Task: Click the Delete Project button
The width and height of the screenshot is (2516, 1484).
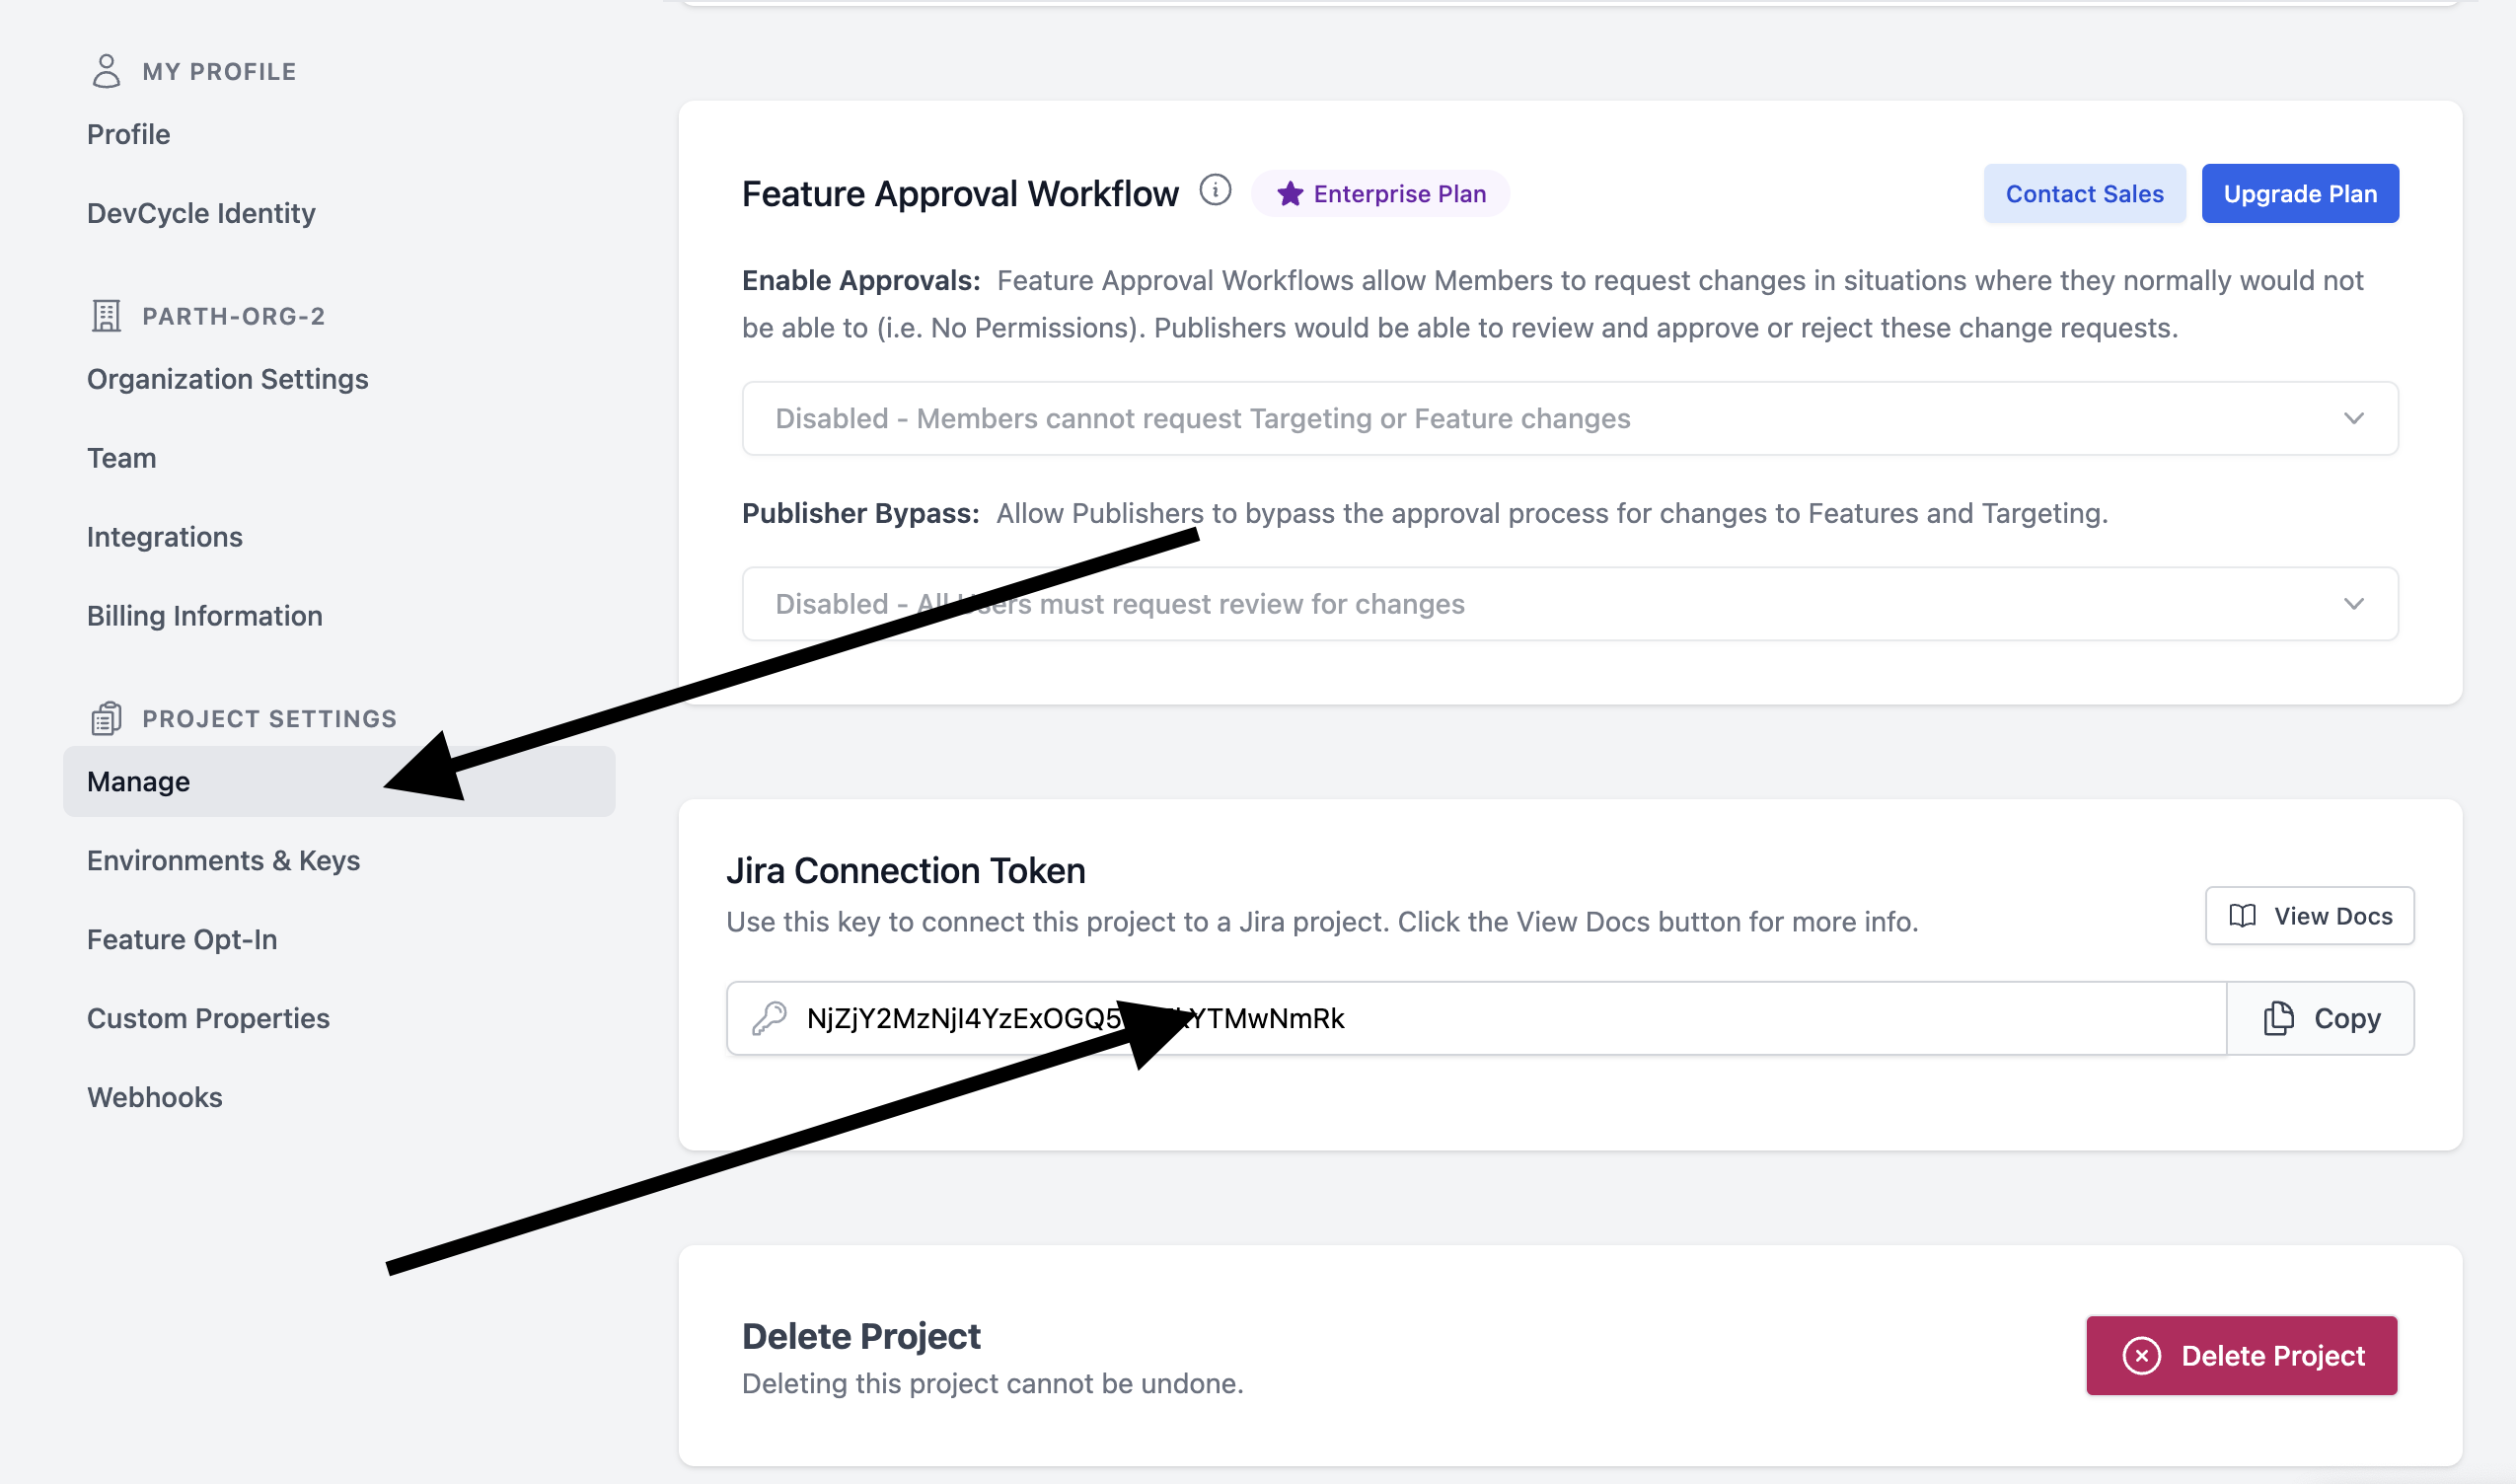Action: 2242,1356
